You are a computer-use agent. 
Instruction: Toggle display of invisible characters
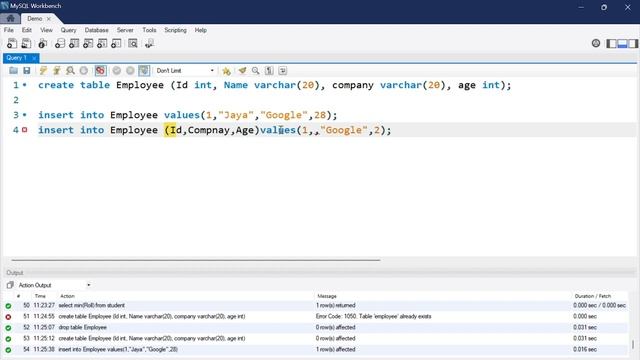tap(269, 71)
